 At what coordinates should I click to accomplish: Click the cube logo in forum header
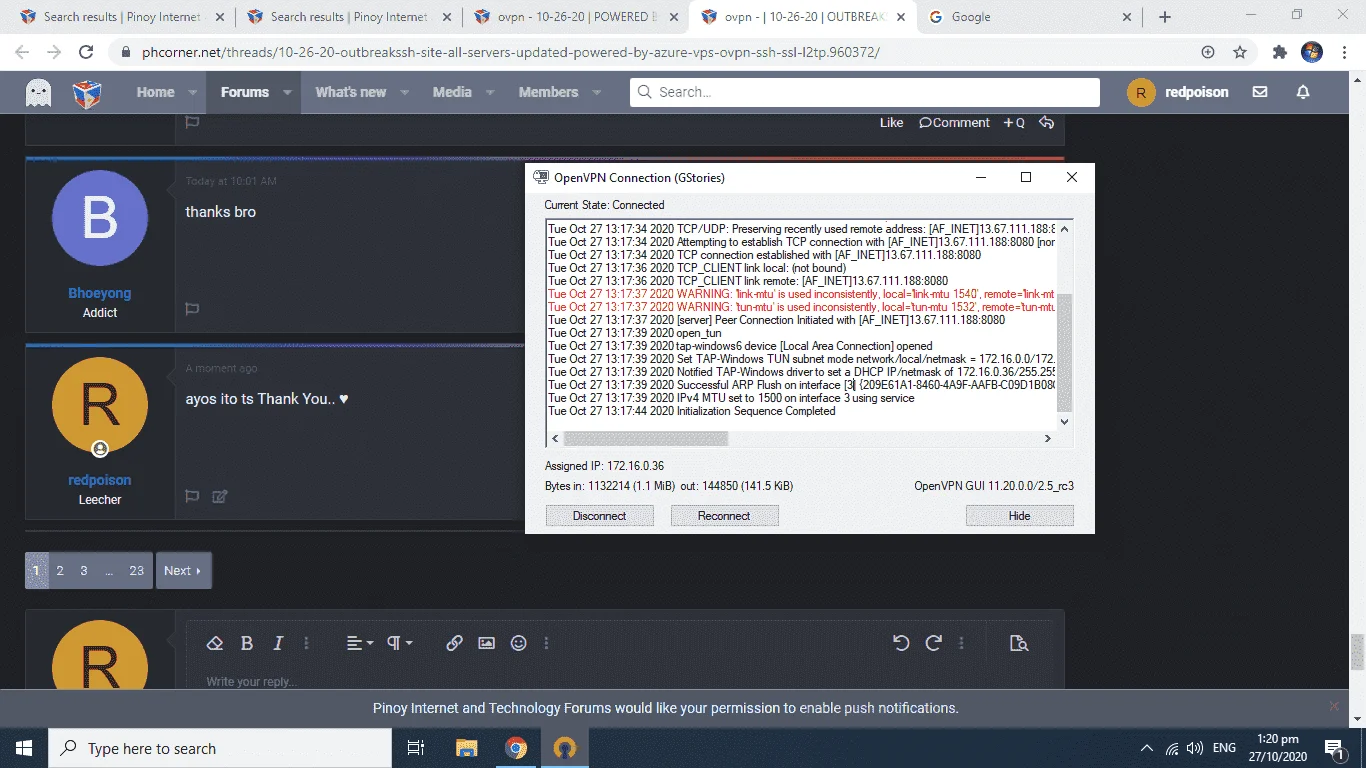pos(87,93)
